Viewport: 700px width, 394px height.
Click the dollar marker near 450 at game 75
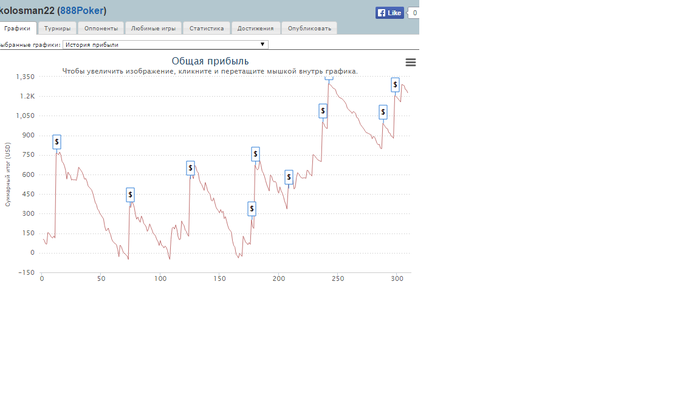click(130, 195)
